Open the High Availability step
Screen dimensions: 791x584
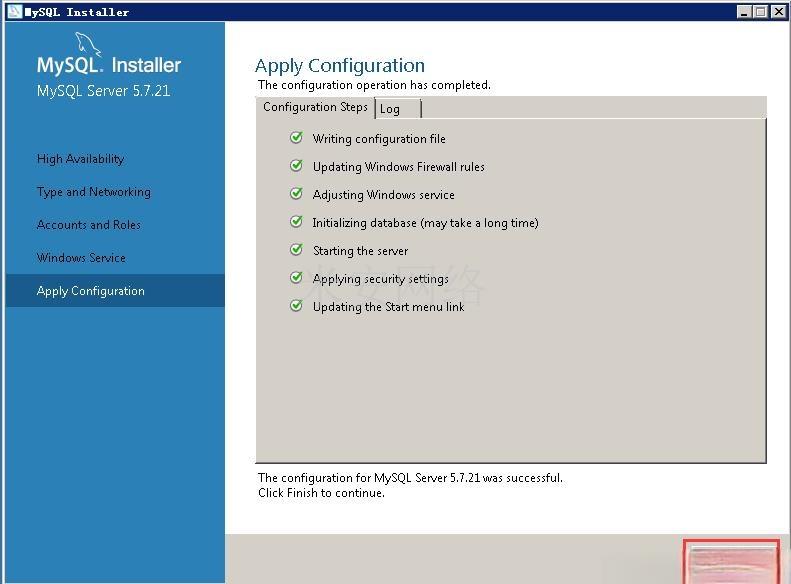(80, 159)
